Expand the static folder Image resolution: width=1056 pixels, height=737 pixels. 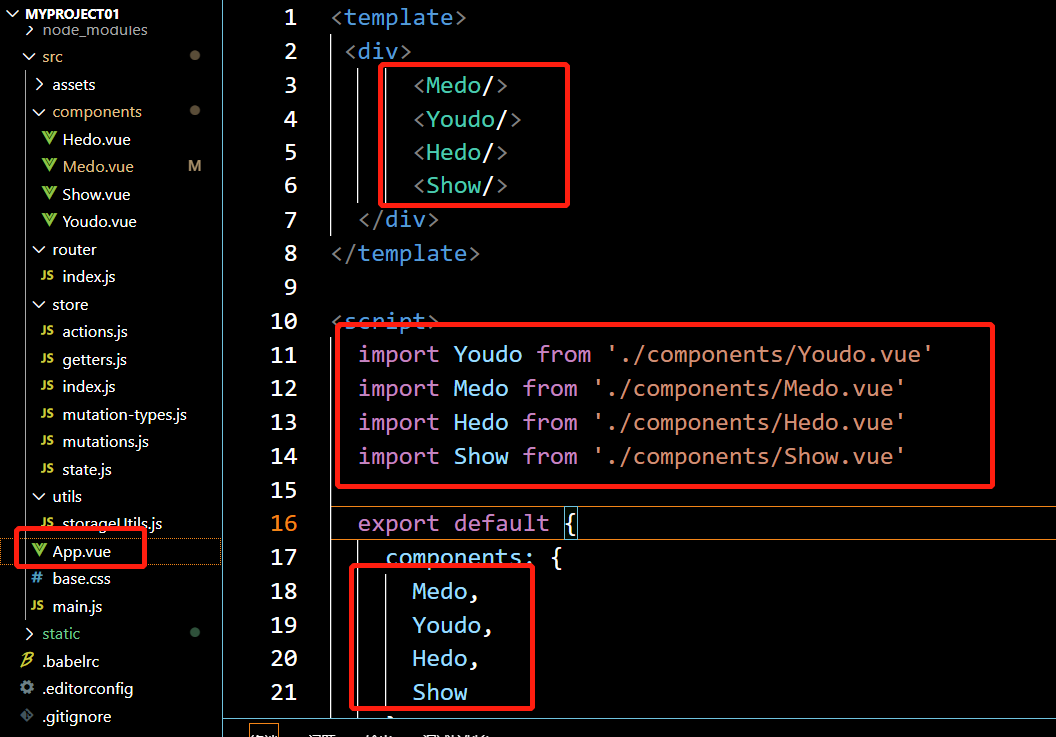point(29,634)
